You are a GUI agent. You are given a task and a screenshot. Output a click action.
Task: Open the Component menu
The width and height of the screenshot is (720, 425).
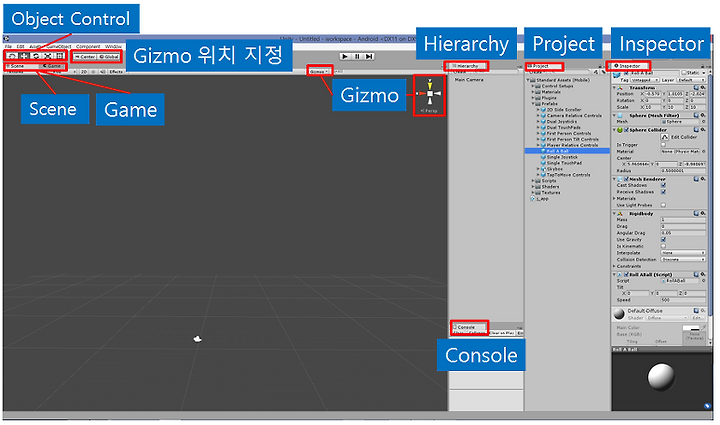(88, 46)
